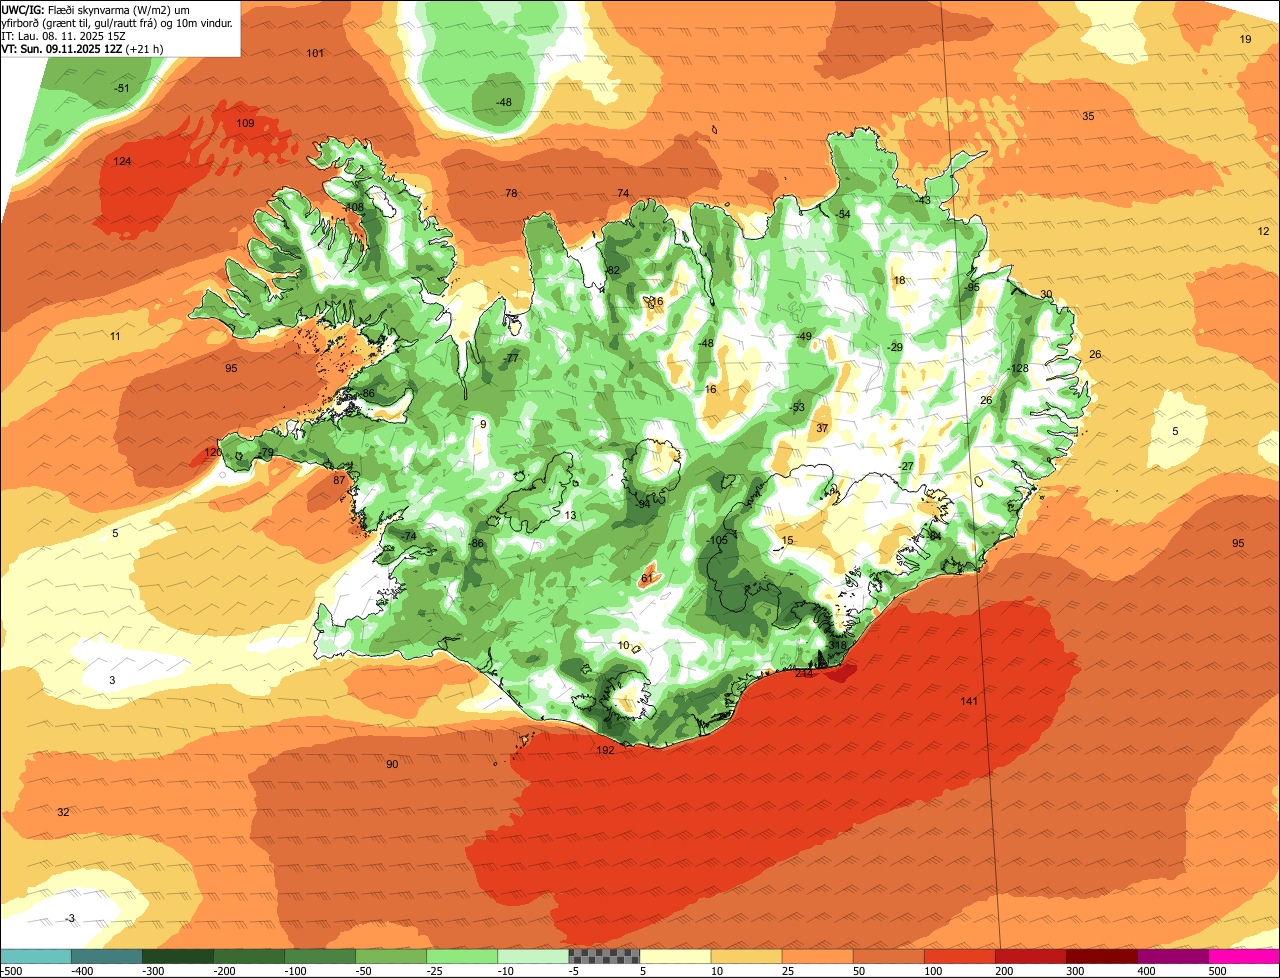
Task: Click the map value '-77'
Action: pyautogui.click(x=511, y=358)
